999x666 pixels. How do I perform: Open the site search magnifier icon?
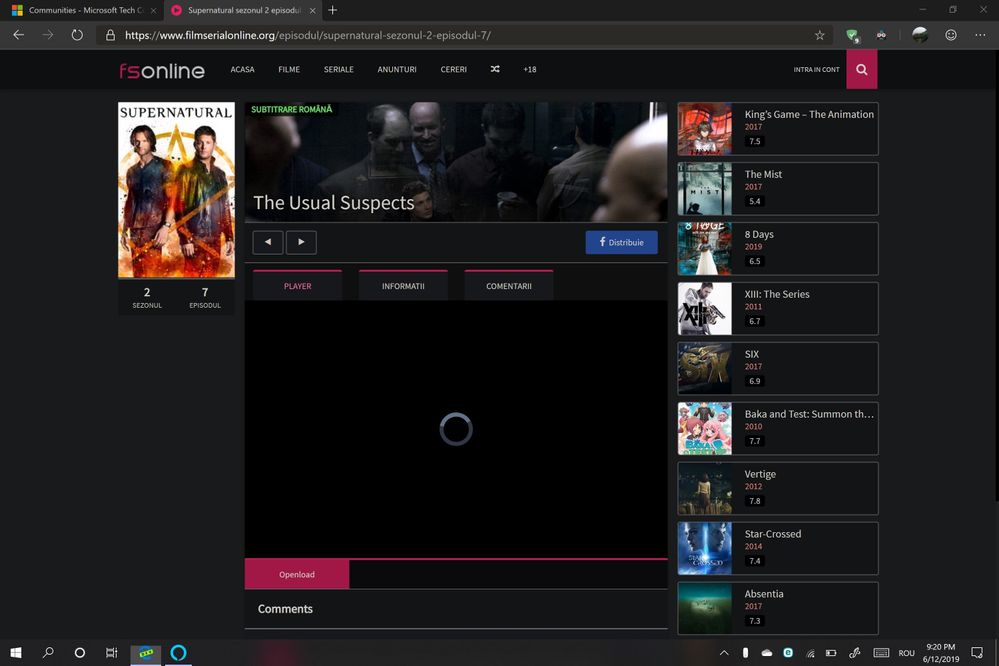[860, 69]
